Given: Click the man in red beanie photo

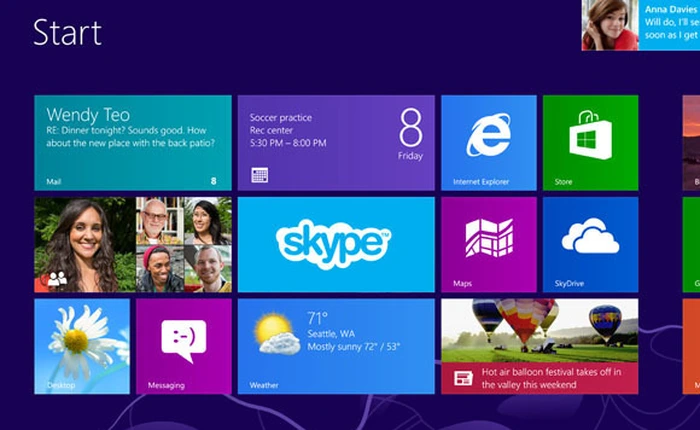Looking at the screenshot, I should coord(159,269).
